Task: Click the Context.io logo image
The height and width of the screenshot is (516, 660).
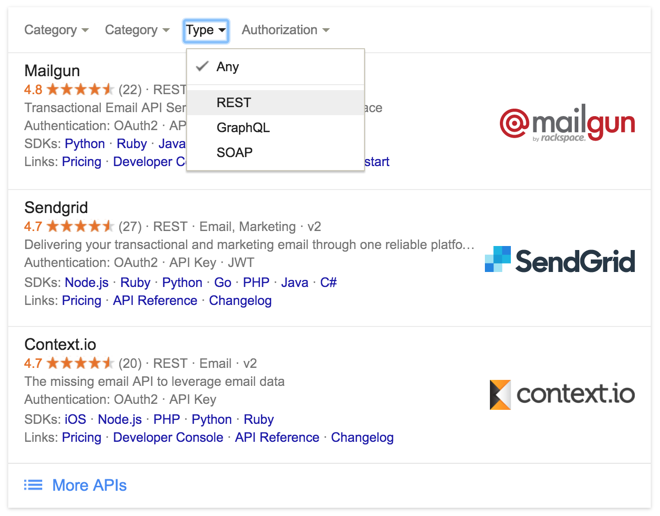Action: (x=562, y=393)
